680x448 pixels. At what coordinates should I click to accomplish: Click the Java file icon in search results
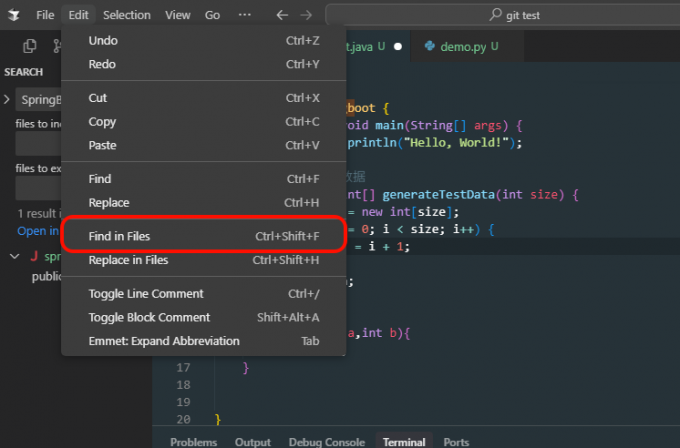point(34,256)
